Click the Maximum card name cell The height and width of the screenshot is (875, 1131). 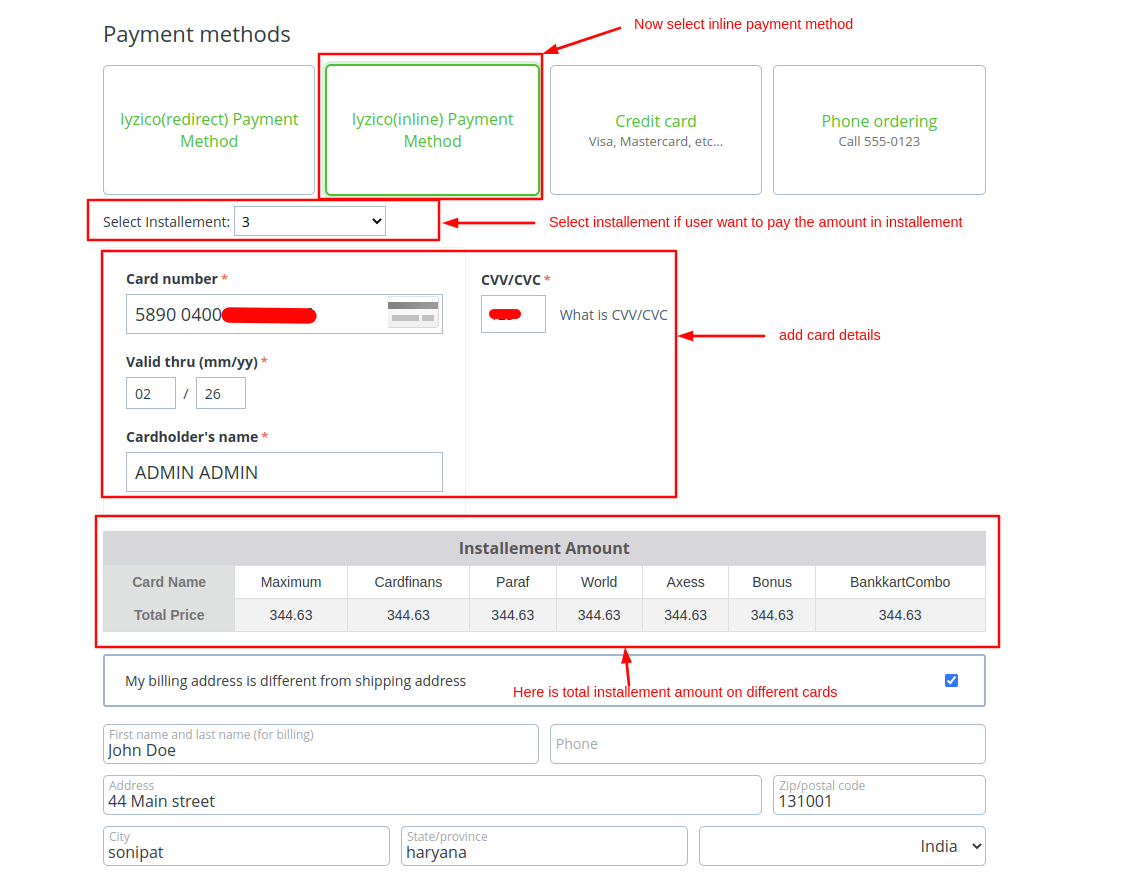[291, 582]
